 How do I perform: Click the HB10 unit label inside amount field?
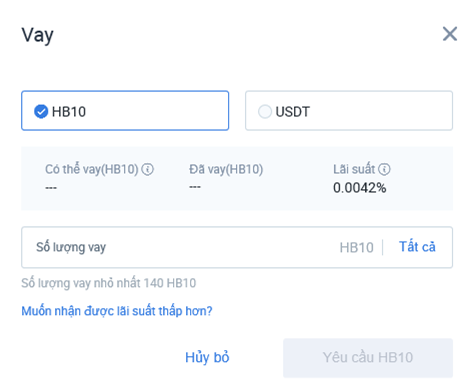coord(356,248)
